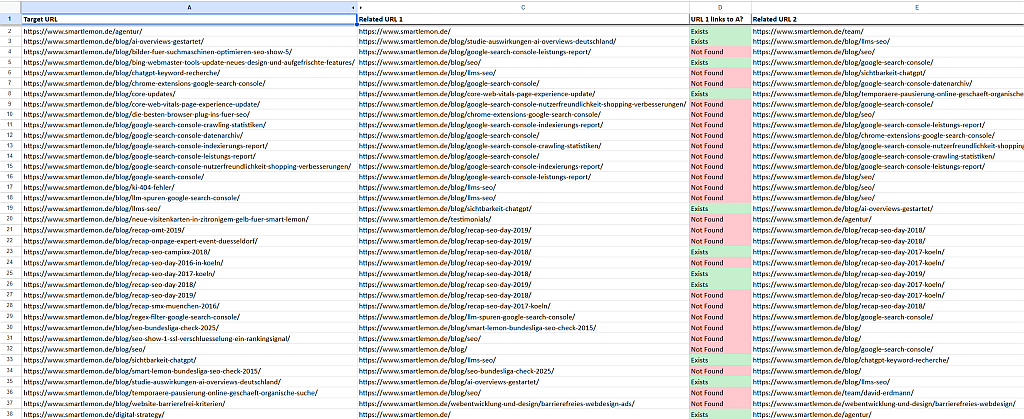Select row 2 by its row number
This screenshot has height=419, width=1024.
coord(10,31)
